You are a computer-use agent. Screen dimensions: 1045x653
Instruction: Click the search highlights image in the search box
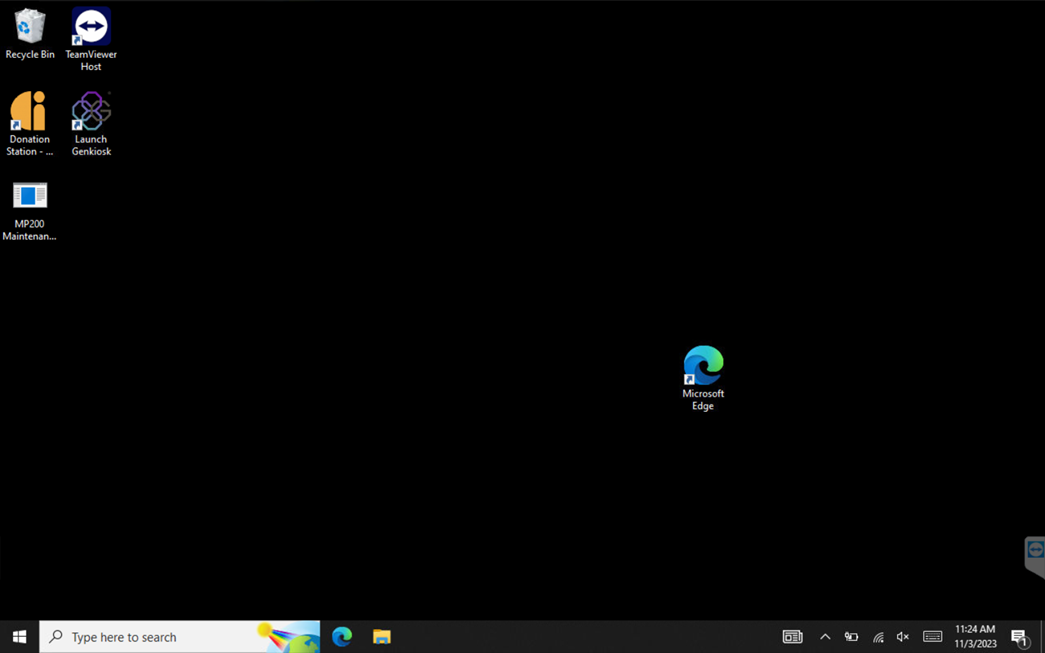point(287,637)
